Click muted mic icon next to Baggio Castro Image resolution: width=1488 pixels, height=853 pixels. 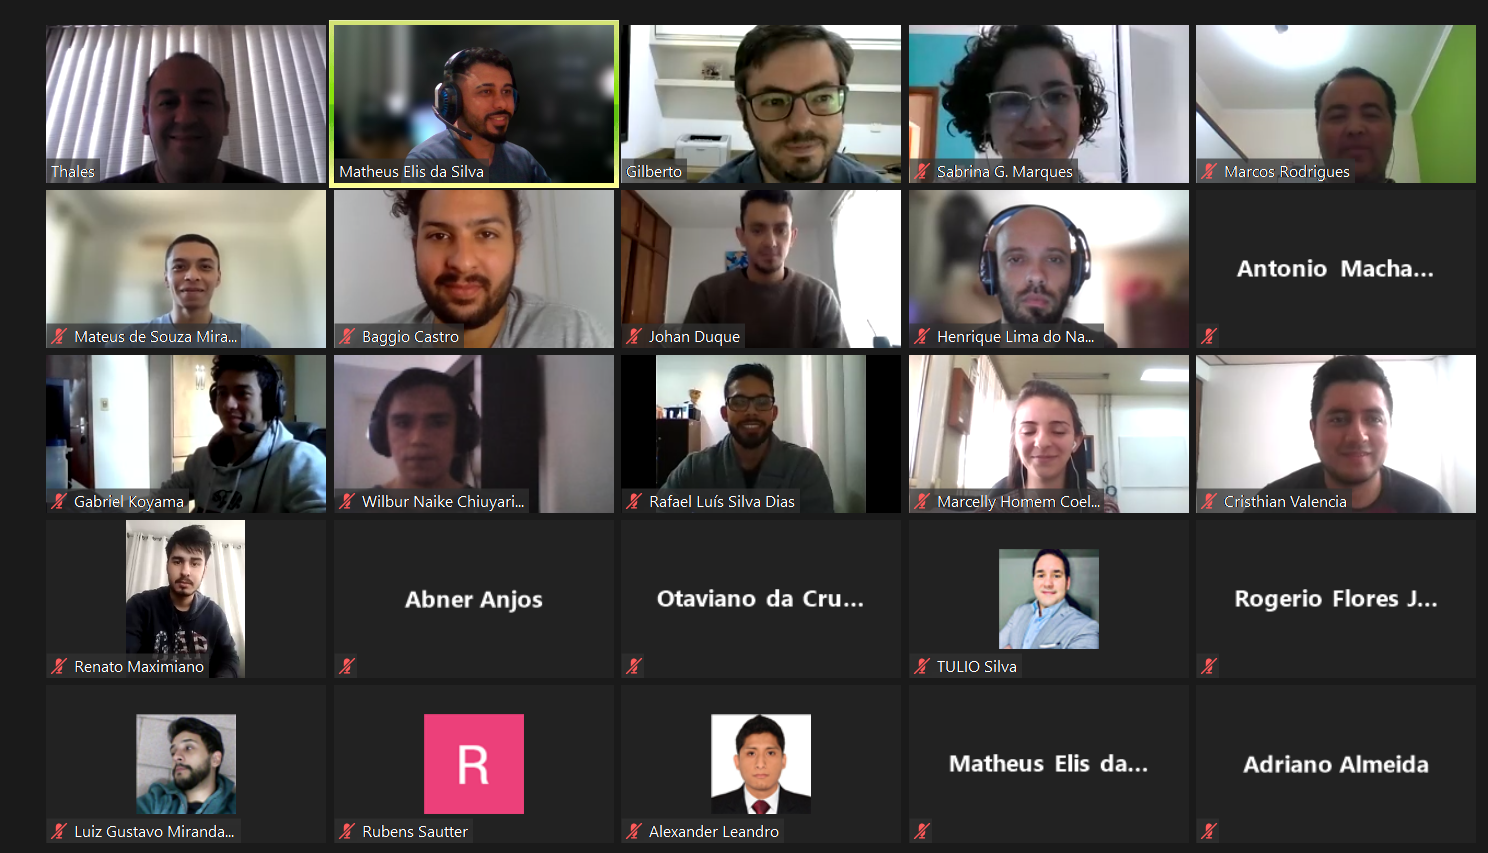pos(347,336)
